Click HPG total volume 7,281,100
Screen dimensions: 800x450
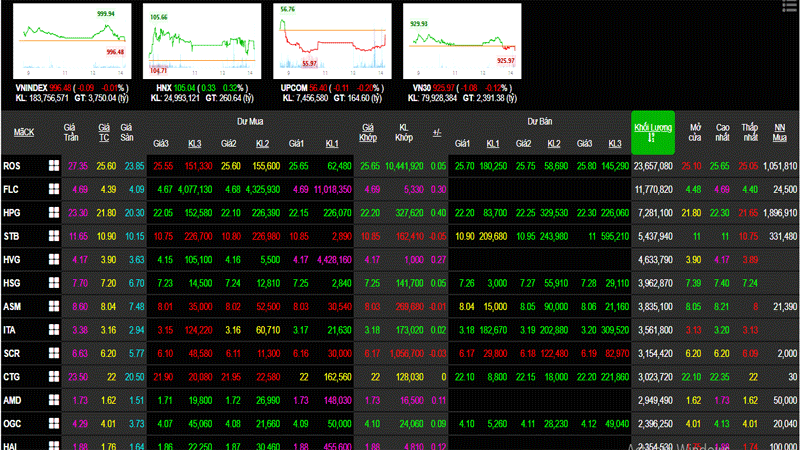tap(655, 213)
